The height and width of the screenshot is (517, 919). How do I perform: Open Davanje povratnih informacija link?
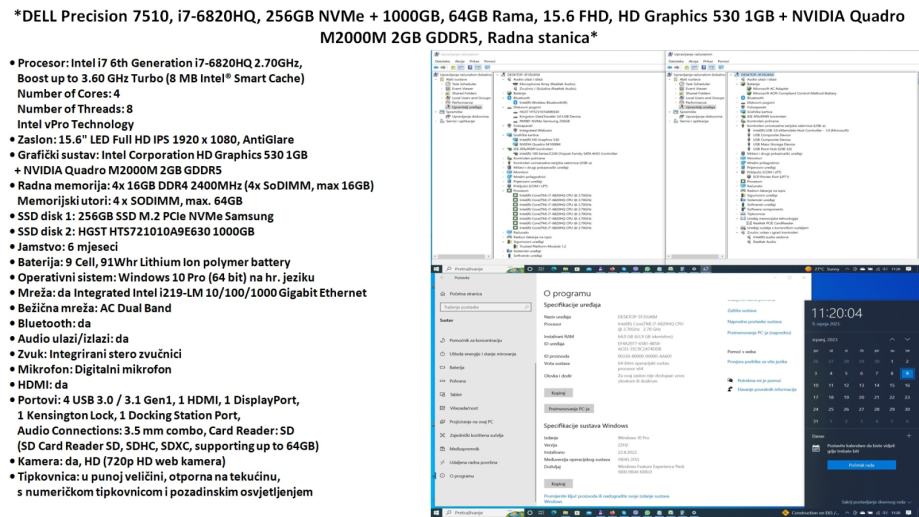[x=767, y=389]
